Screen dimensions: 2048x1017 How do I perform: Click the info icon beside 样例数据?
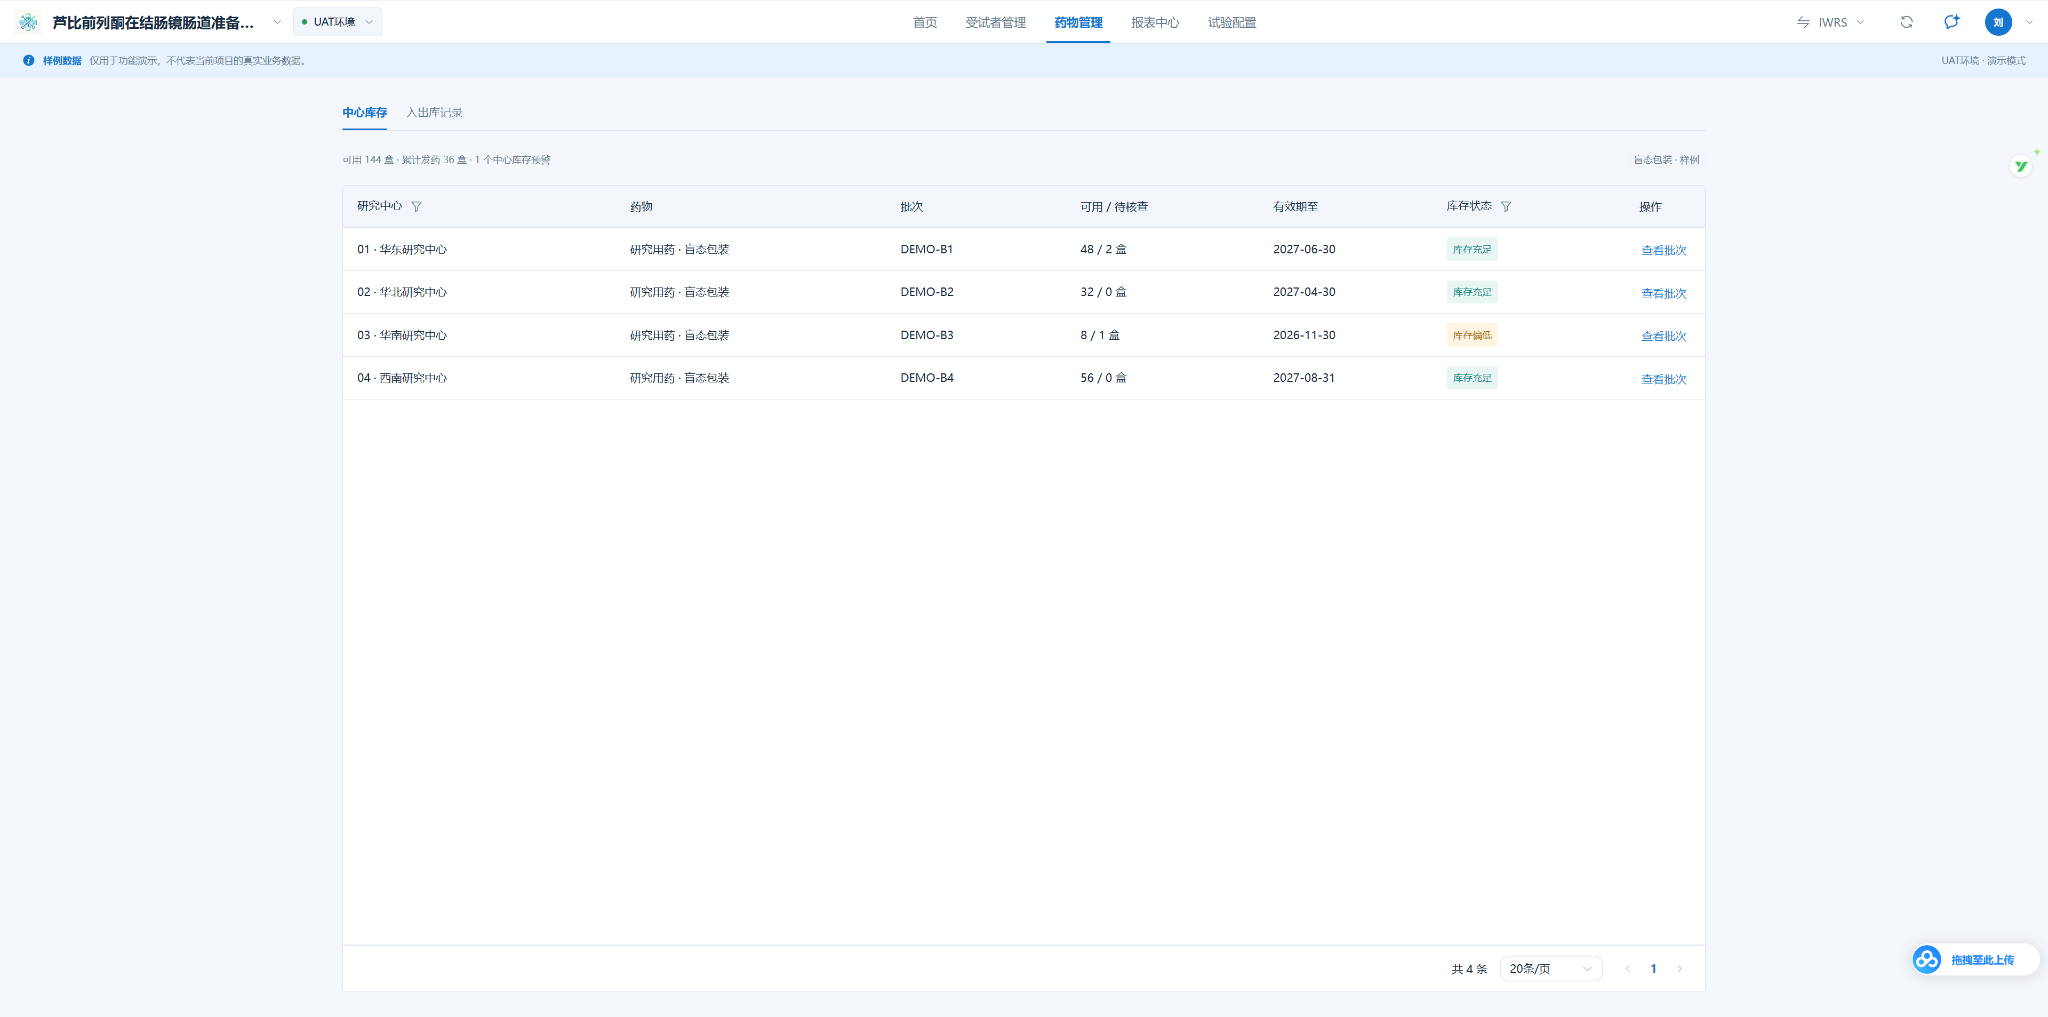pos(29,61)
